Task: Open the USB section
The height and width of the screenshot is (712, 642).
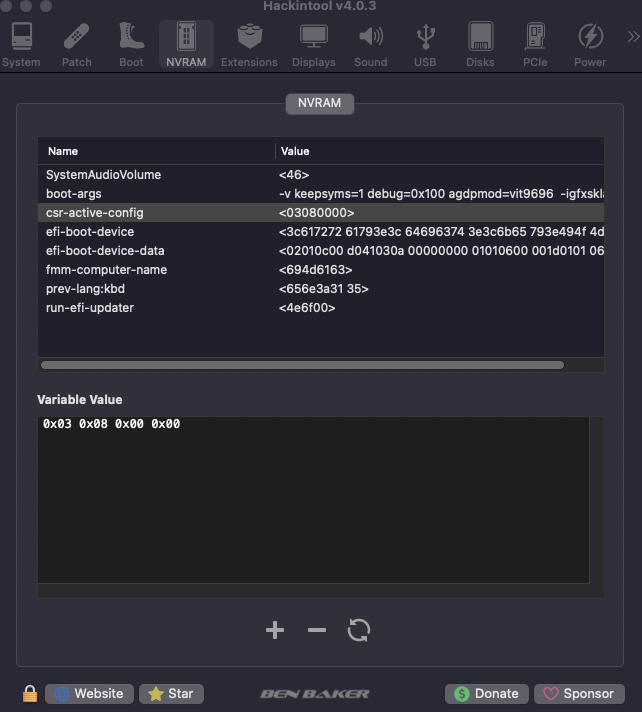Action: click(425, 44)
